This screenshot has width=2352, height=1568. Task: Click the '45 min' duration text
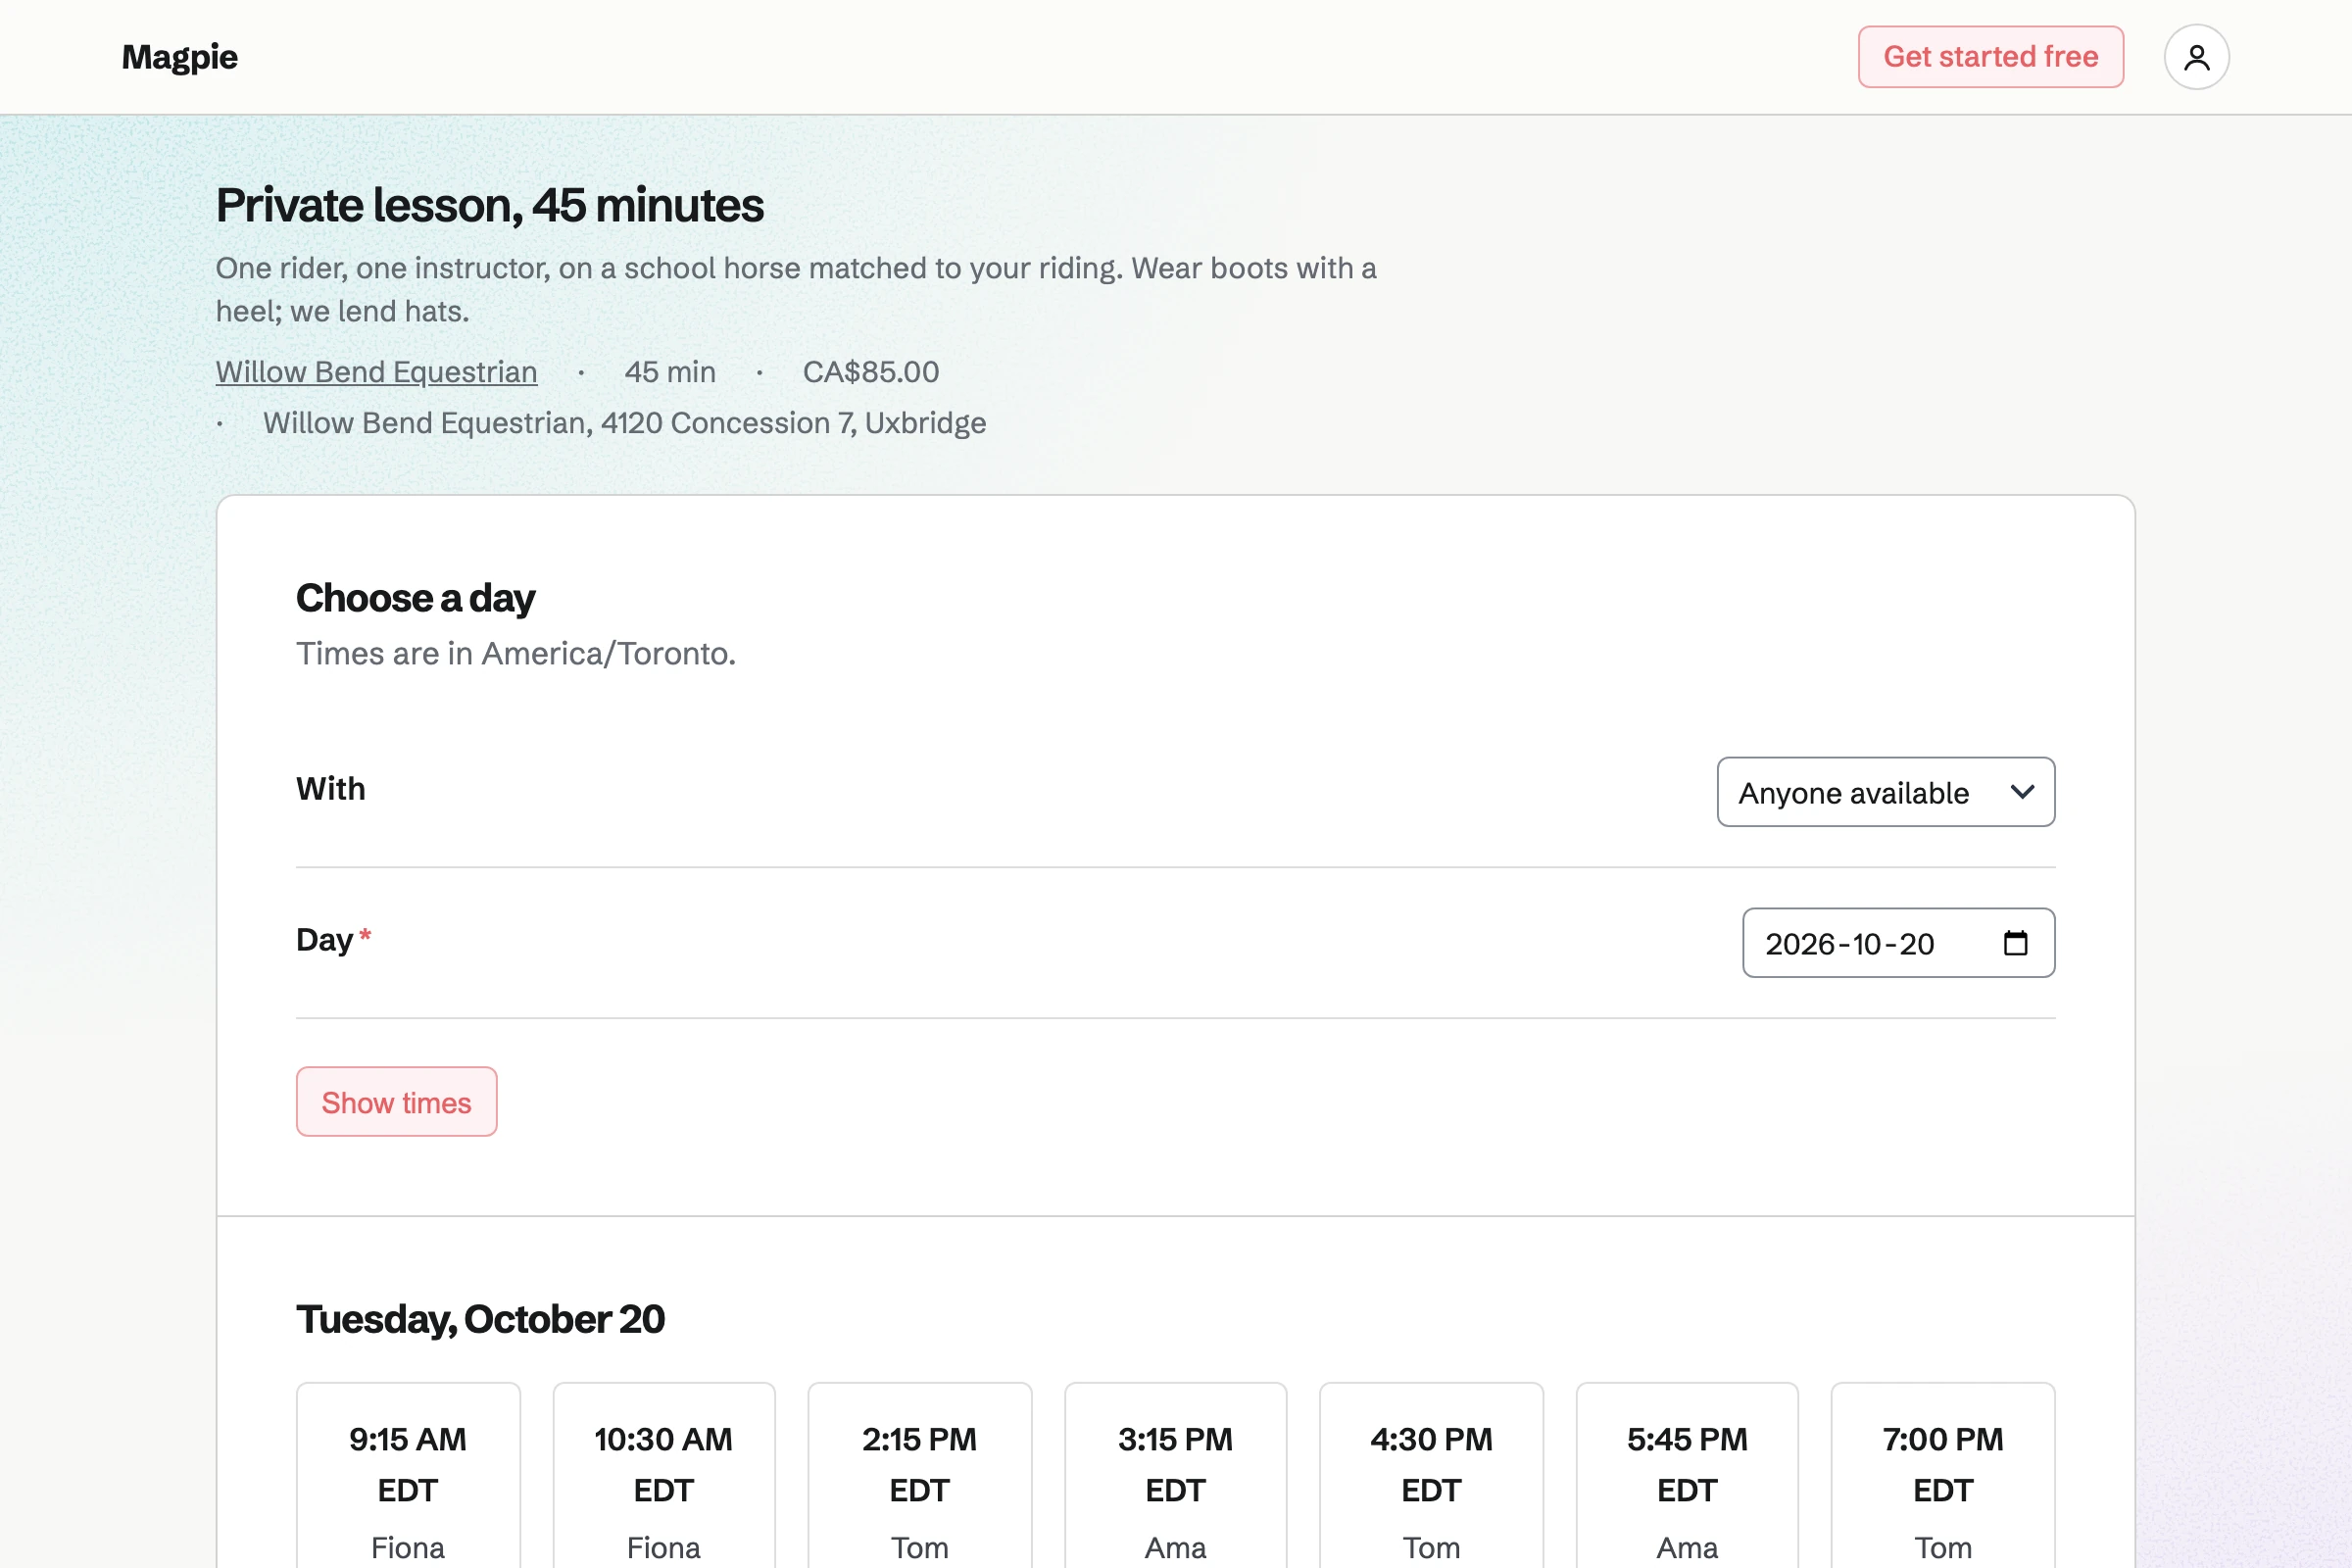[x=670, y=372]
